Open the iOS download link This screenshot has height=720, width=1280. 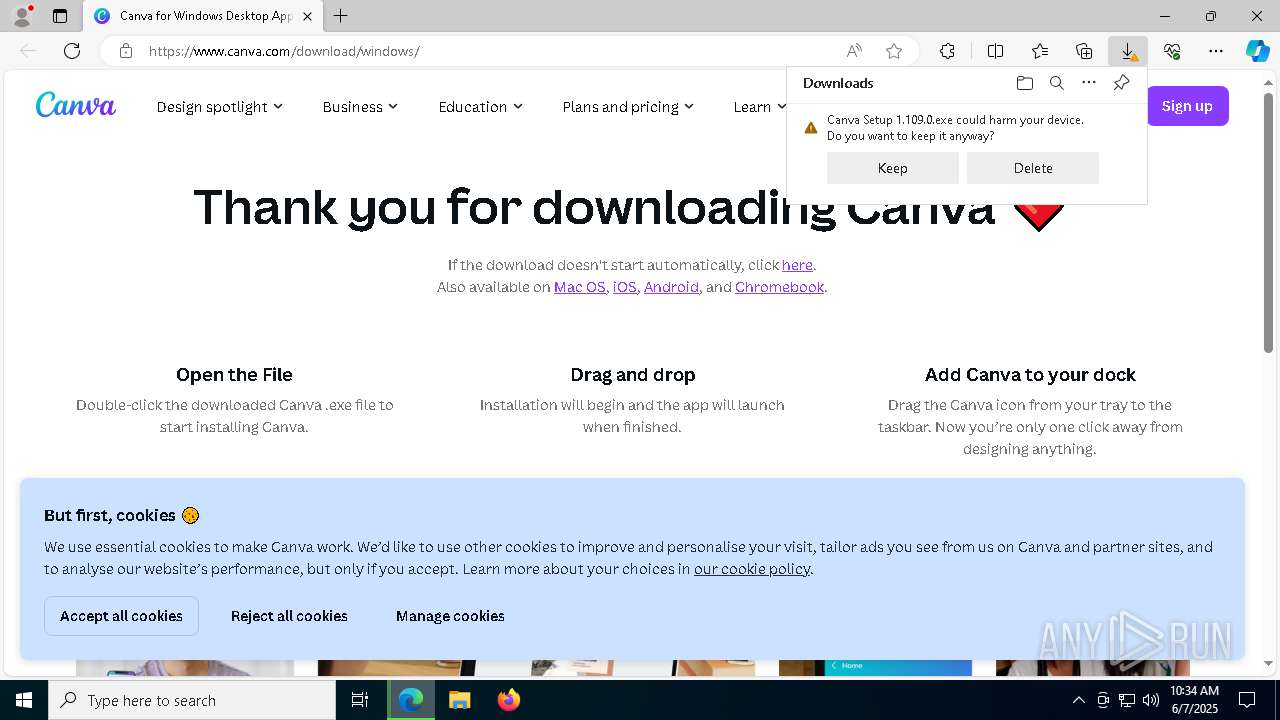pyautogui.click(x=625, y=287)
